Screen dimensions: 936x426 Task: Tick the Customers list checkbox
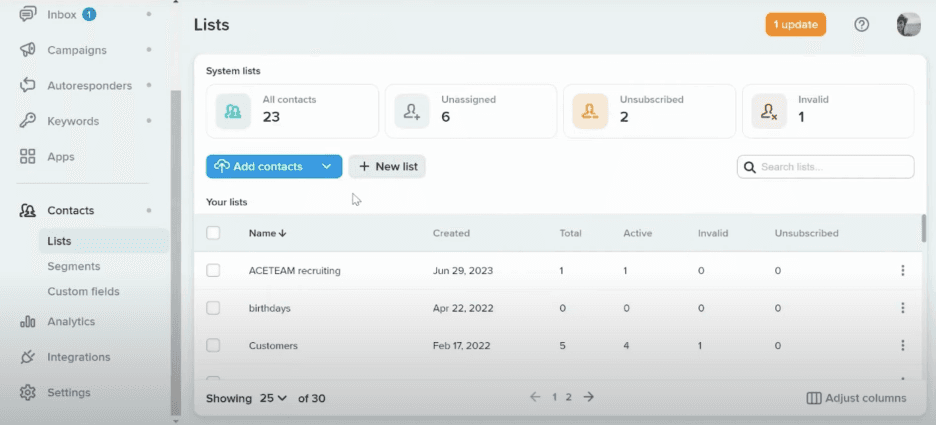pyautogui.click(x=213, y=345)
